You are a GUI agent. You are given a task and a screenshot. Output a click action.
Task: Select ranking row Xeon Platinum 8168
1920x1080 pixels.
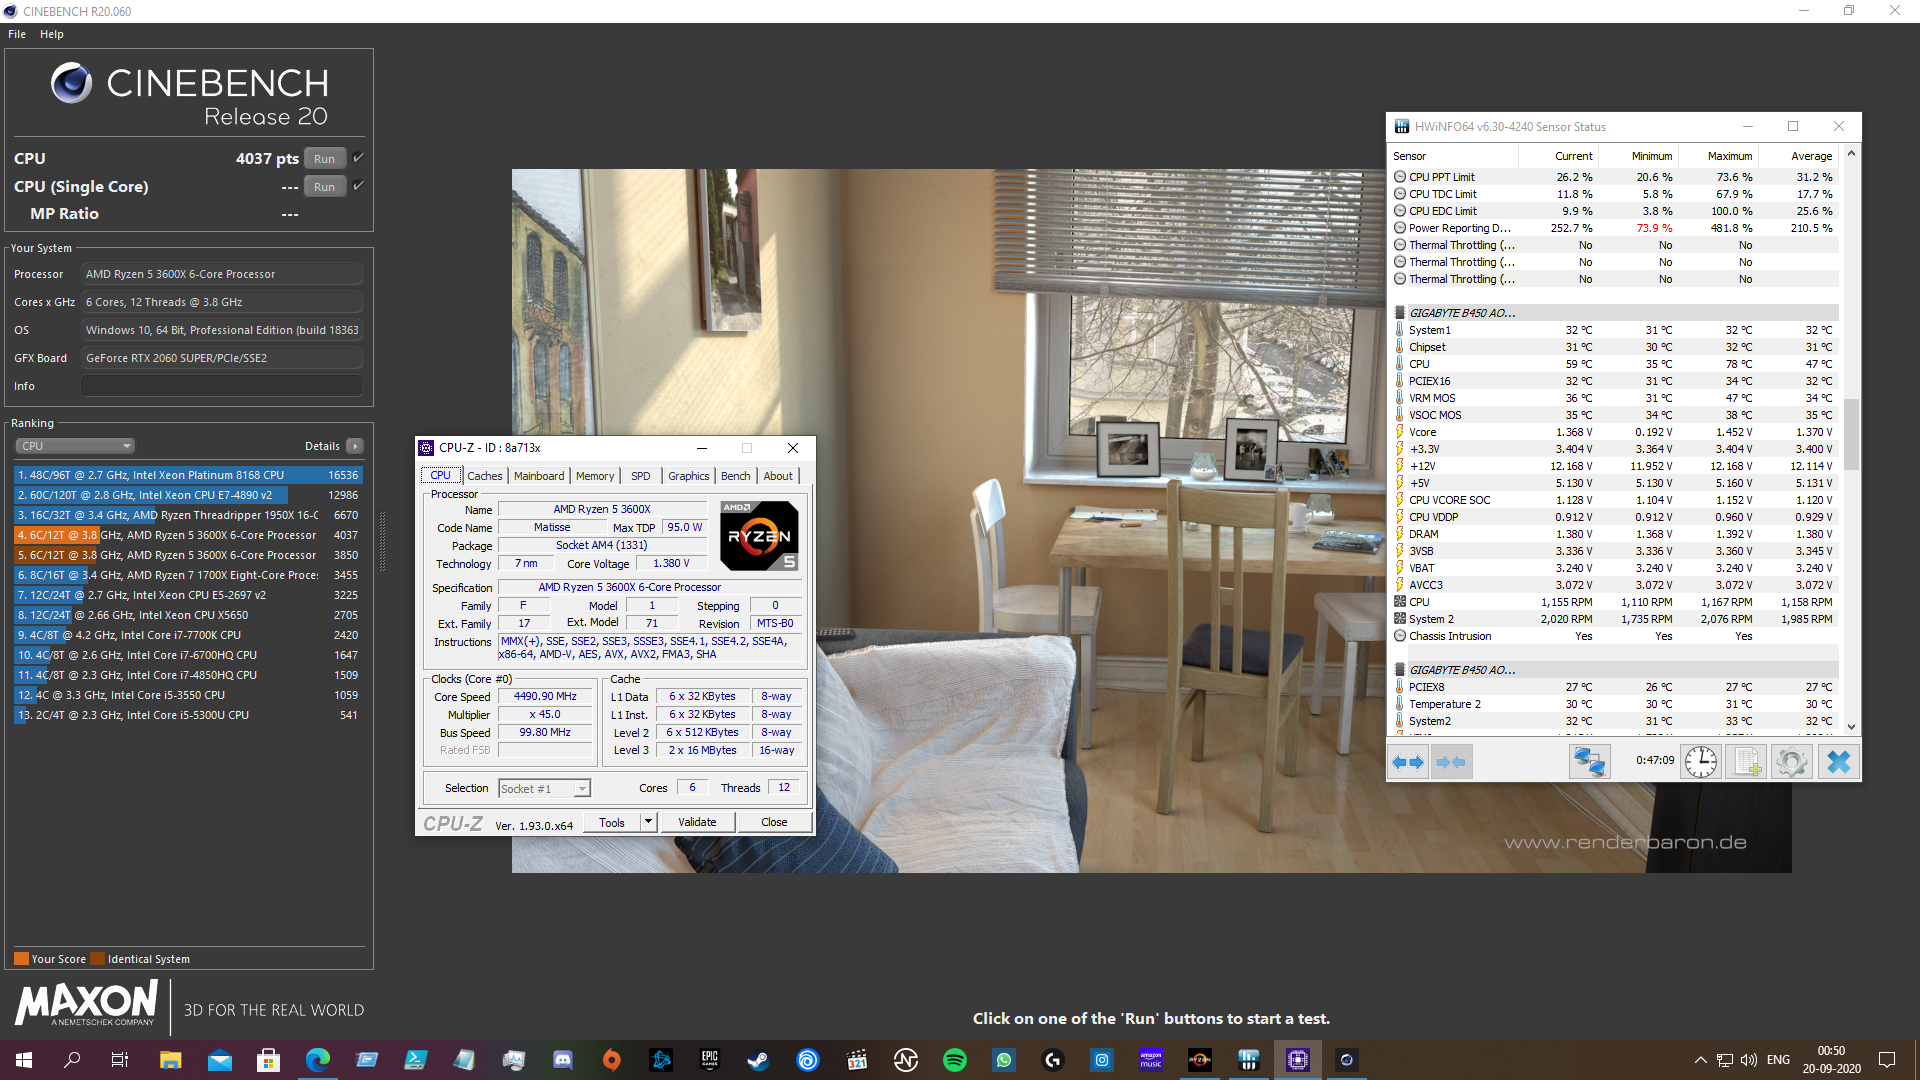pyautogui.click(x=188, y=475)
